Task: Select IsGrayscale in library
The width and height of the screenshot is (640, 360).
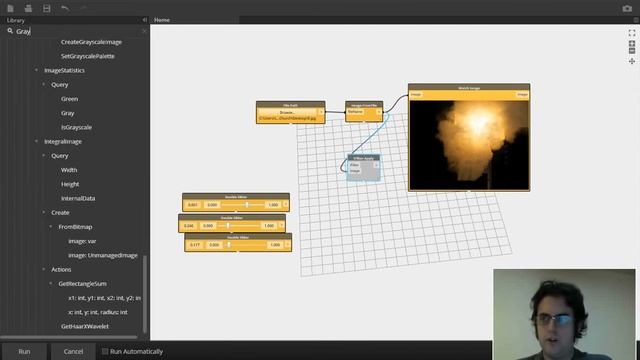Action: point(76,127)
